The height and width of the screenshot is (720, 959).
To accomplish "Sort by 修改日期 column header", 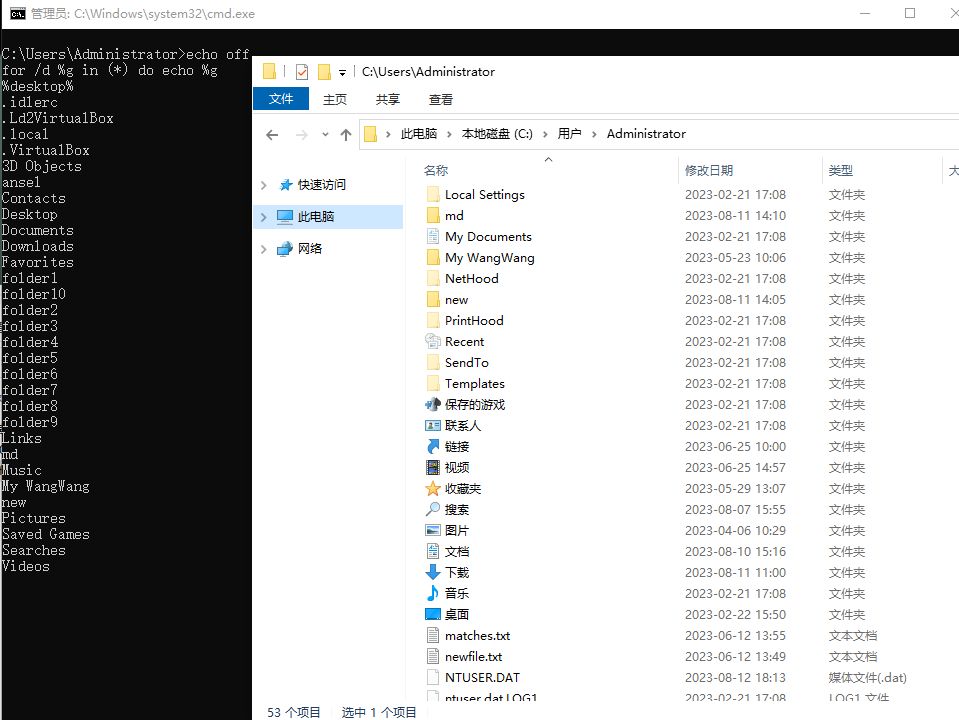I will pyautogui.click(x=708, y=170).
